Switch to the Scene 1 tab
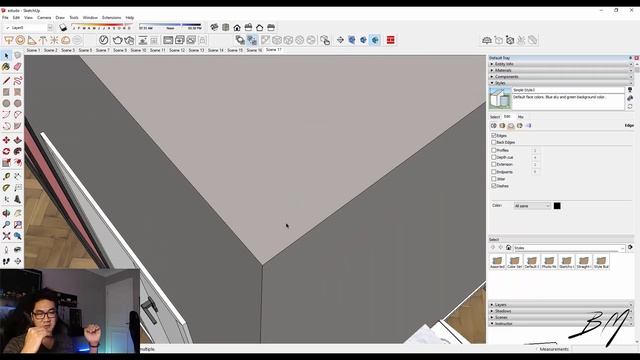 tap(33, 50)
